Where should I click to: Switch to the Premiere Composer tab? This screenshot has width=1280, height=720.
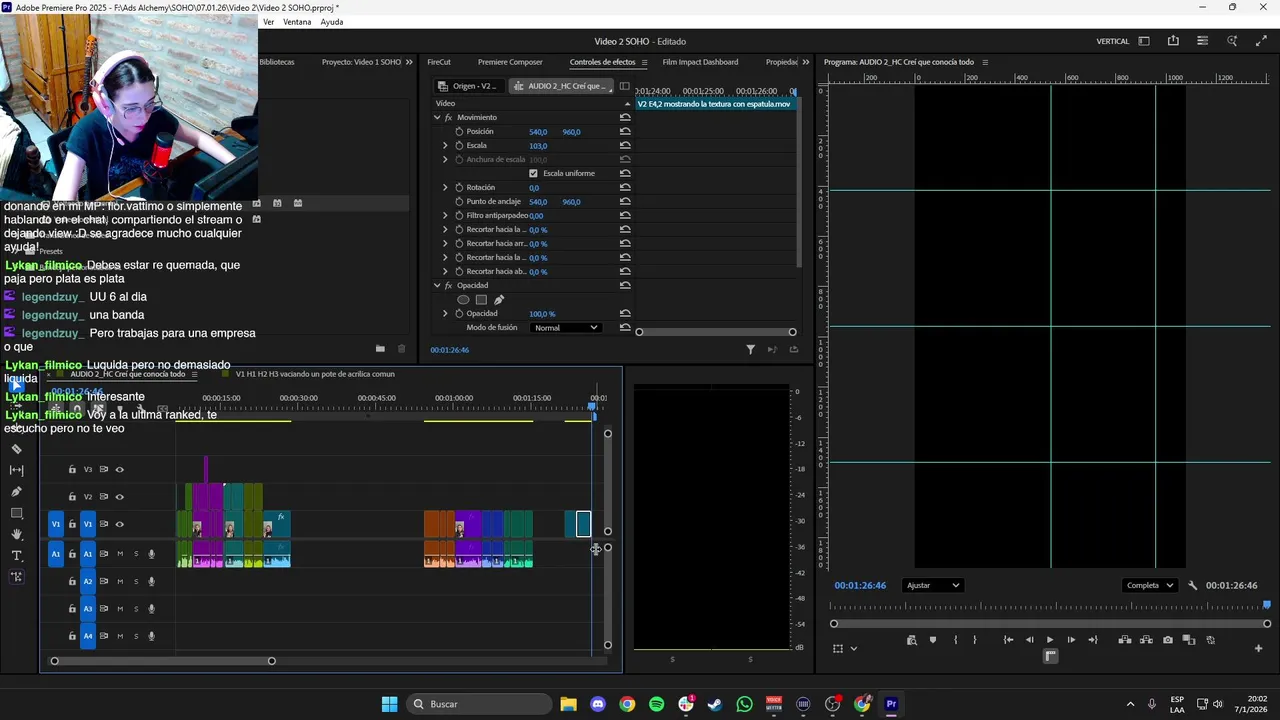[x=510, y=62]
